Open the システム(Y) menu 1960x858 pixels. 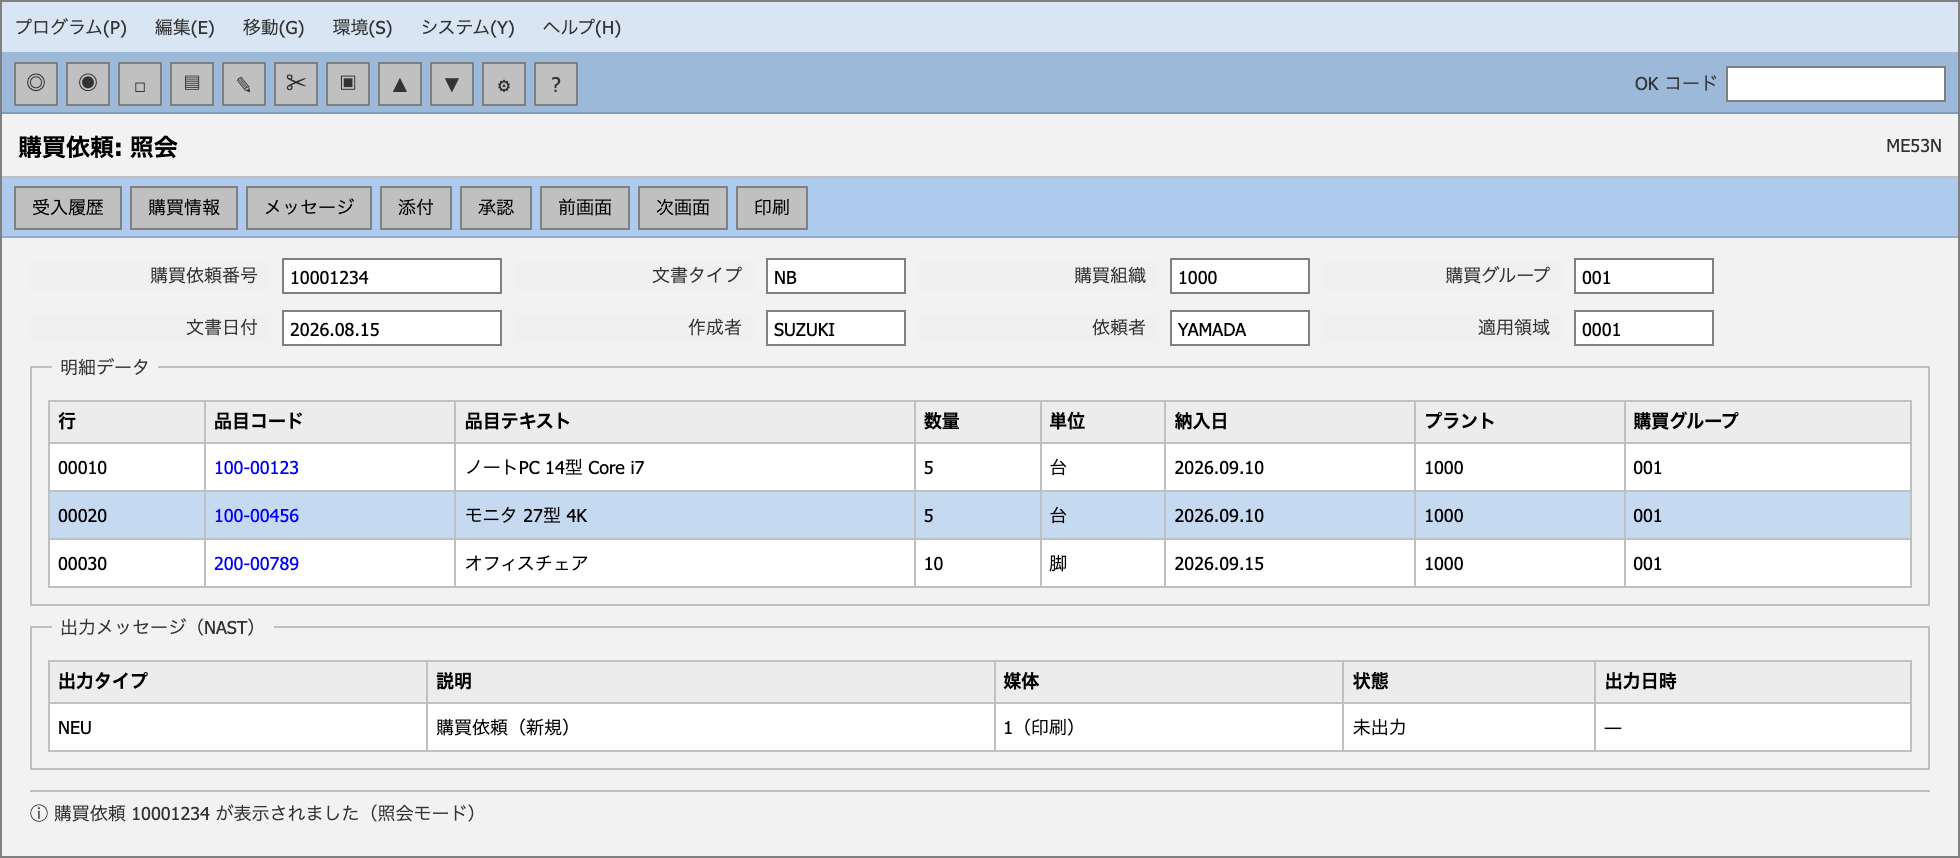coord(467,27)
